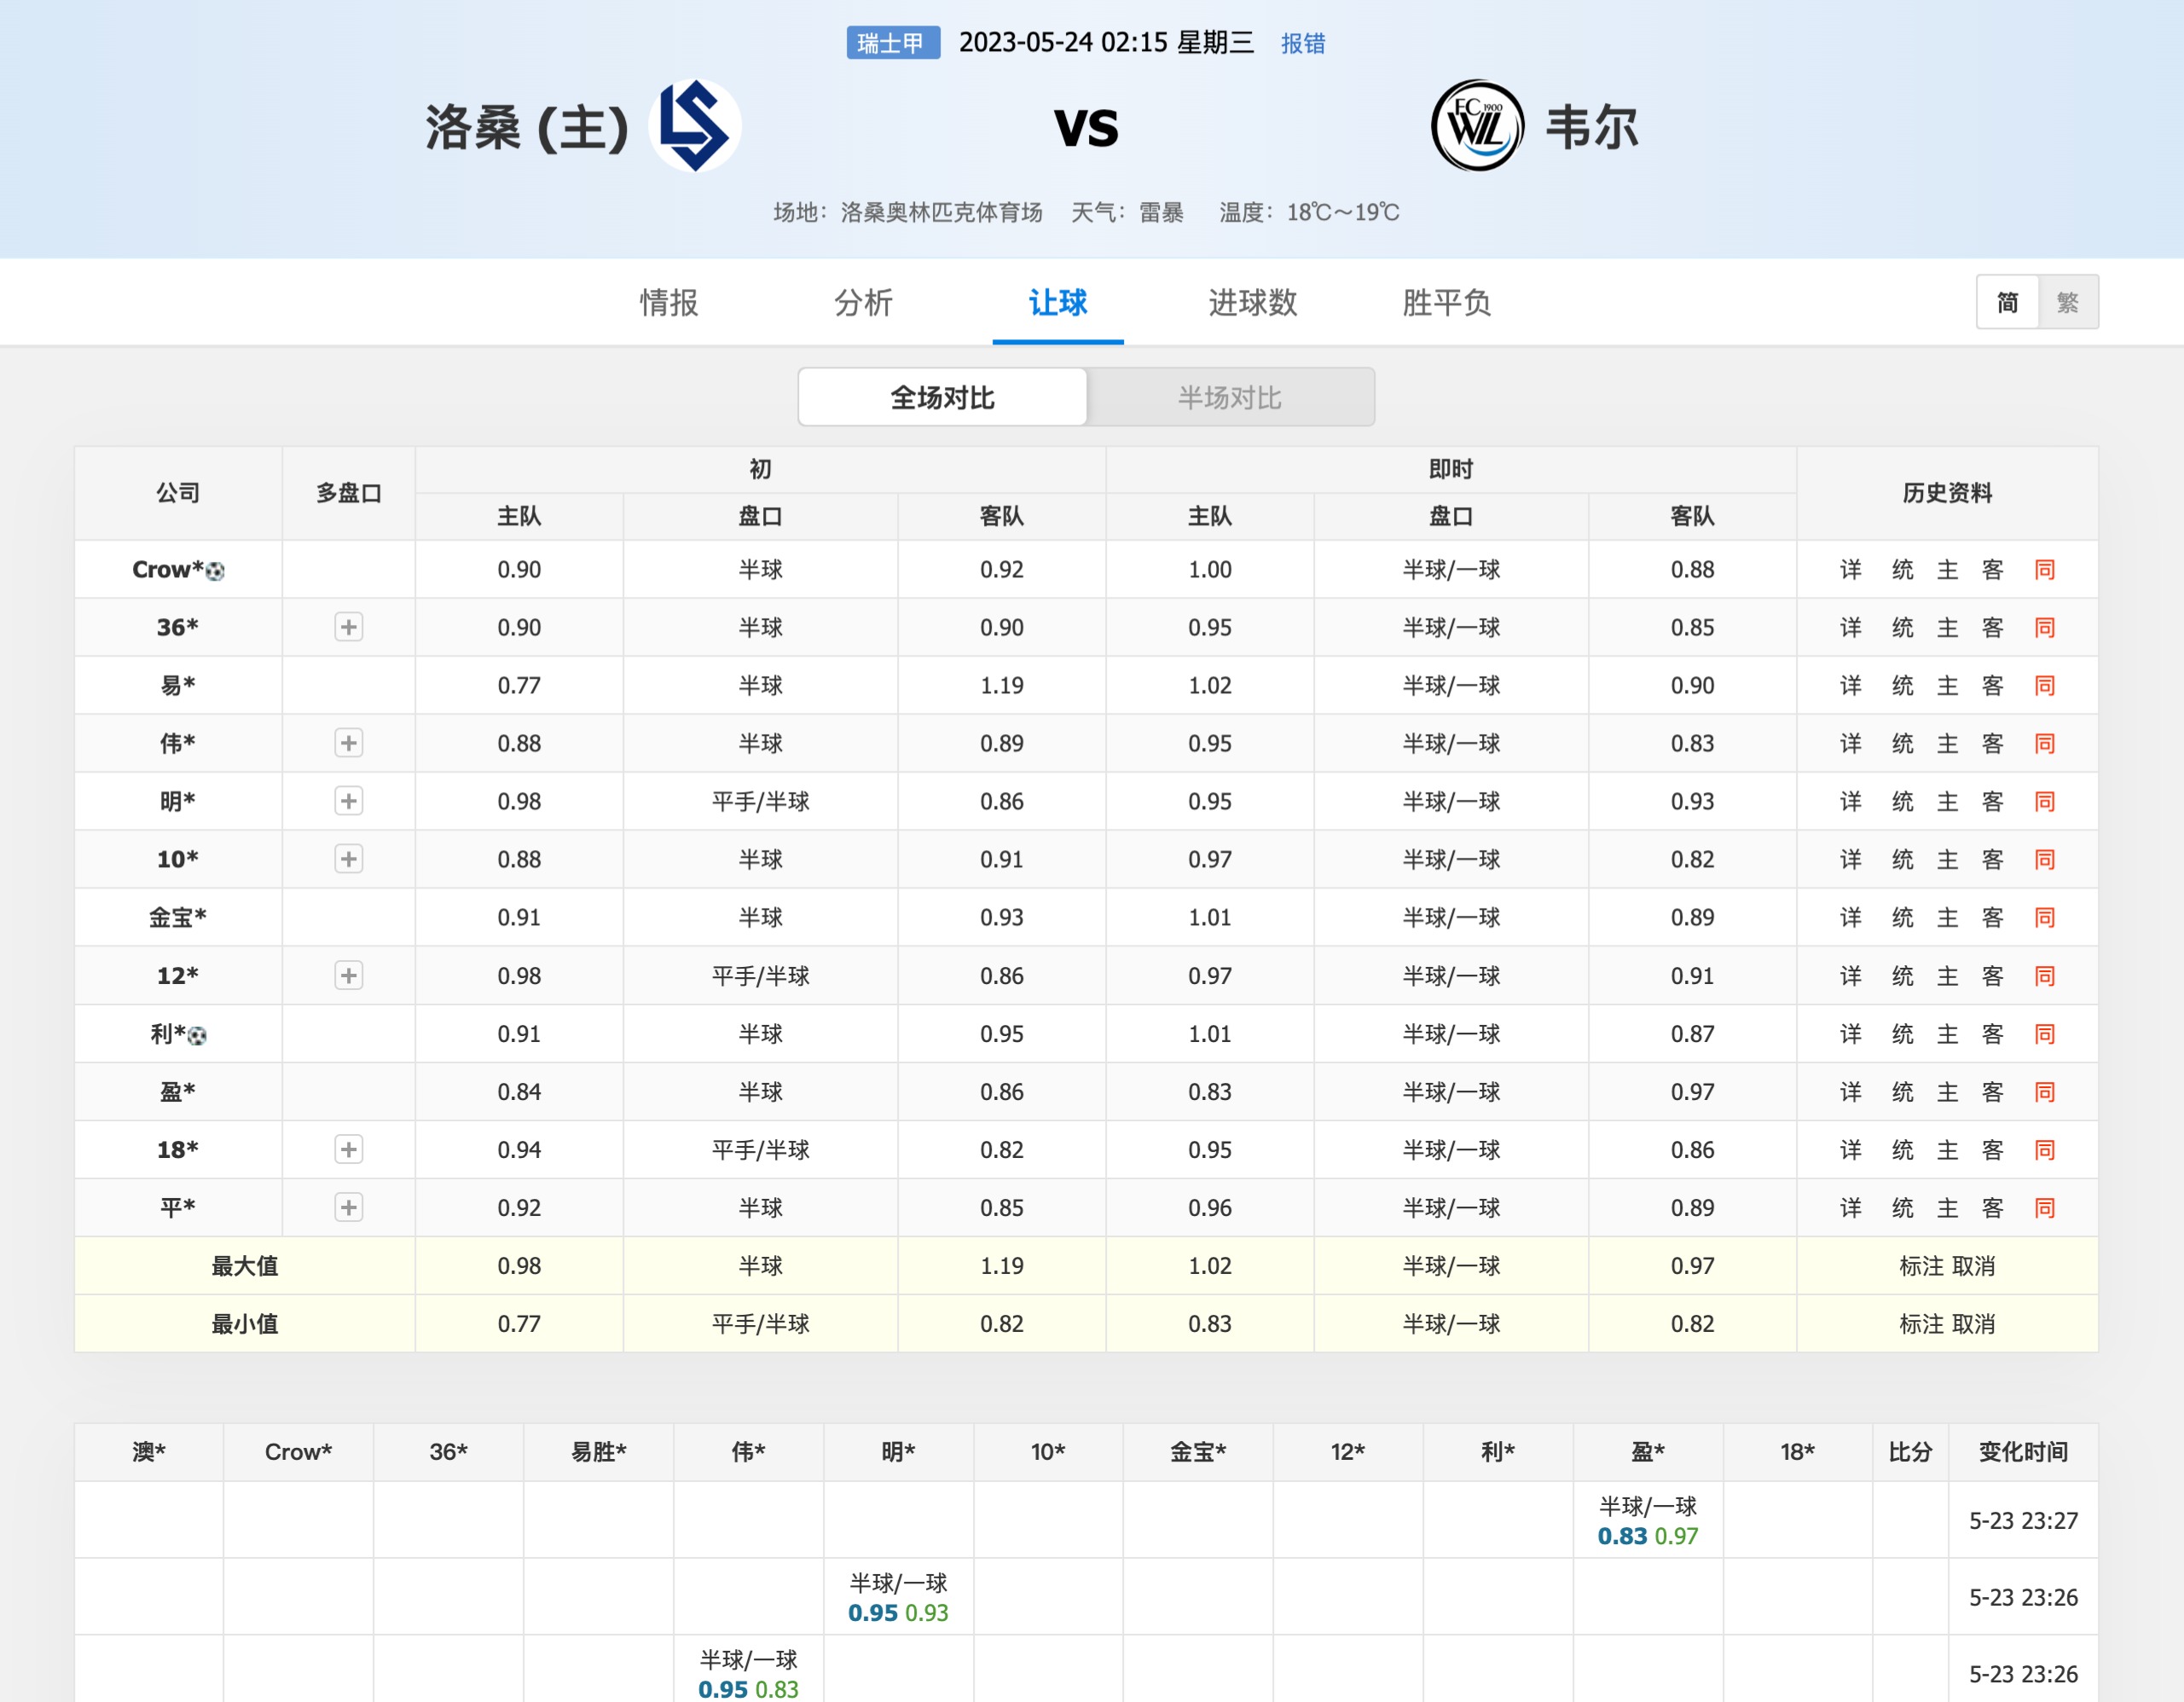Screen dimensions: 2184x1702
Task: Open 客 history for 36* row
Action: coord(1992,627)
